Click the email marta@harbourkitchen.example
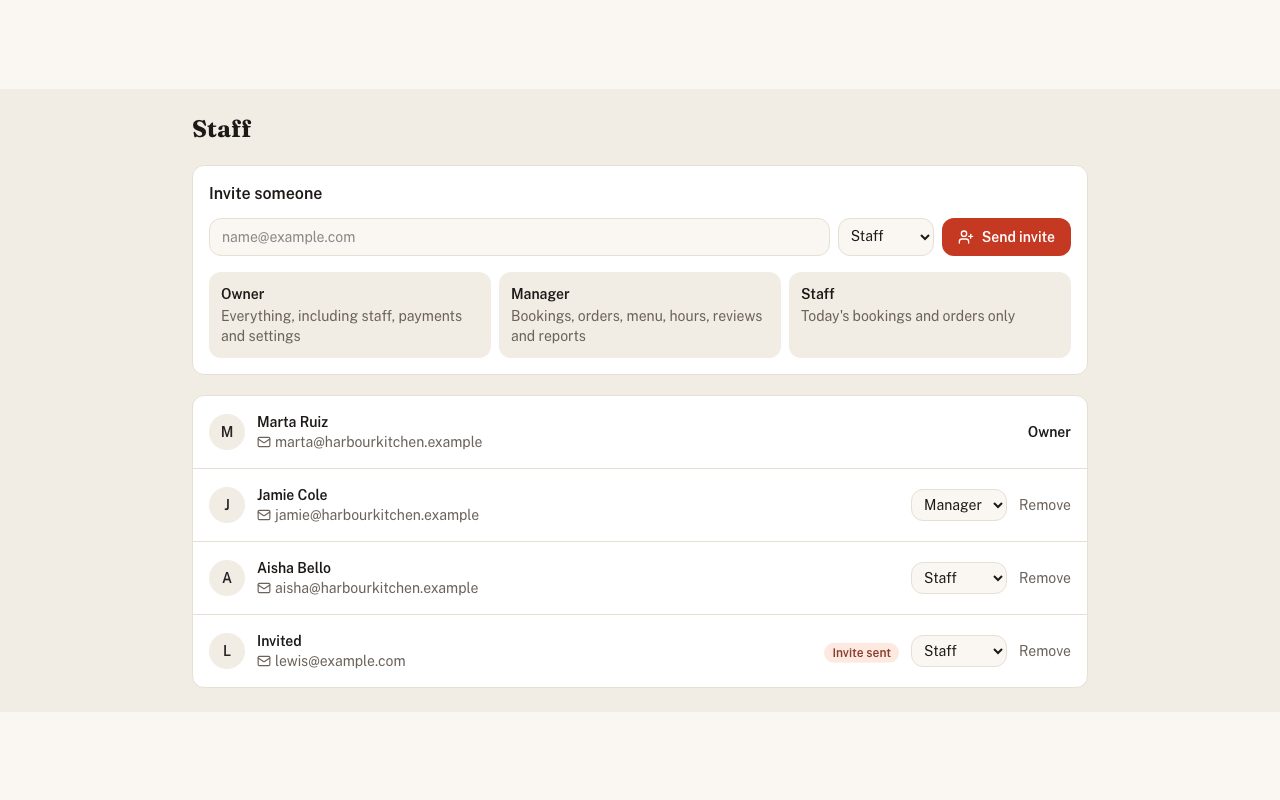Viewport: 1280px width, 800px height. (378, 442)
